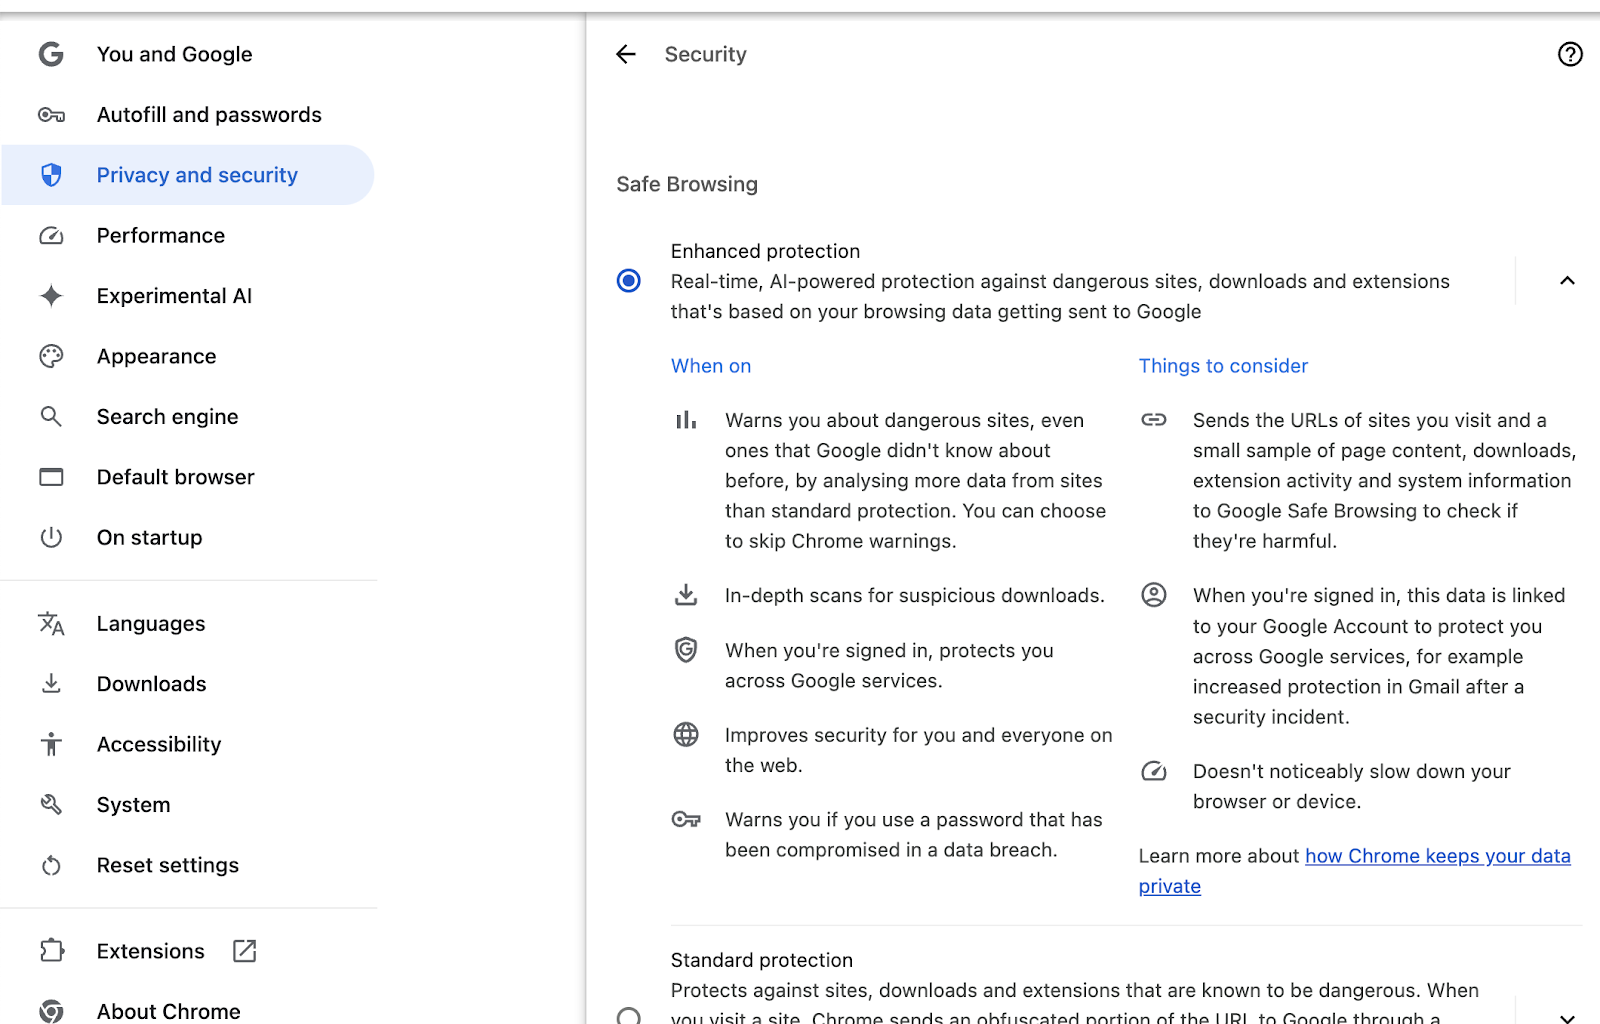The width and height of the screenshot is (1600, 1024).
Task: Open Accessibility settings section
Action: [188, 744]
